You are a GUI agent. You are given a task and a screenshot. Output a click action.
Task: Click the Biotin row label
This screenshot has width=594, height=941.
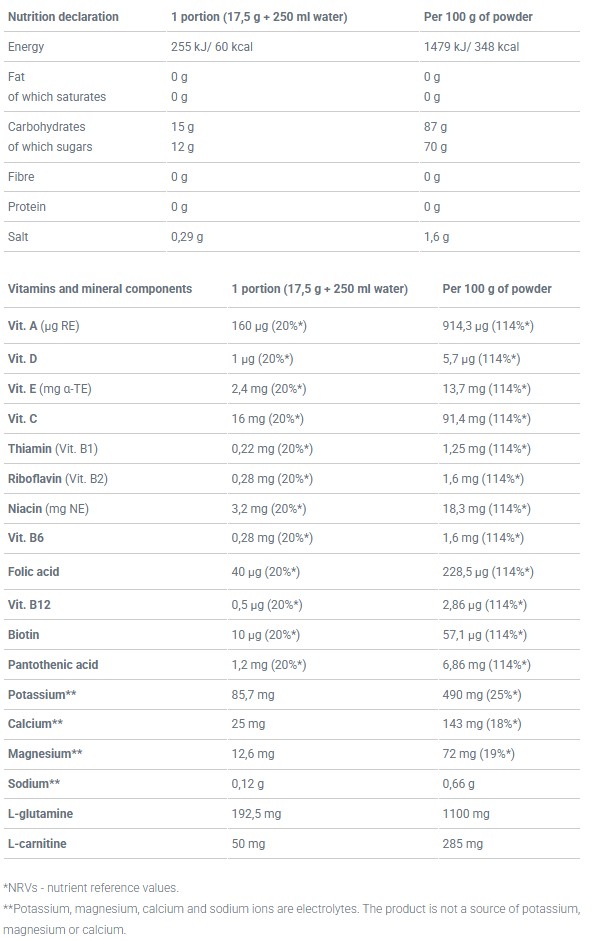click(x=23, y=635)
